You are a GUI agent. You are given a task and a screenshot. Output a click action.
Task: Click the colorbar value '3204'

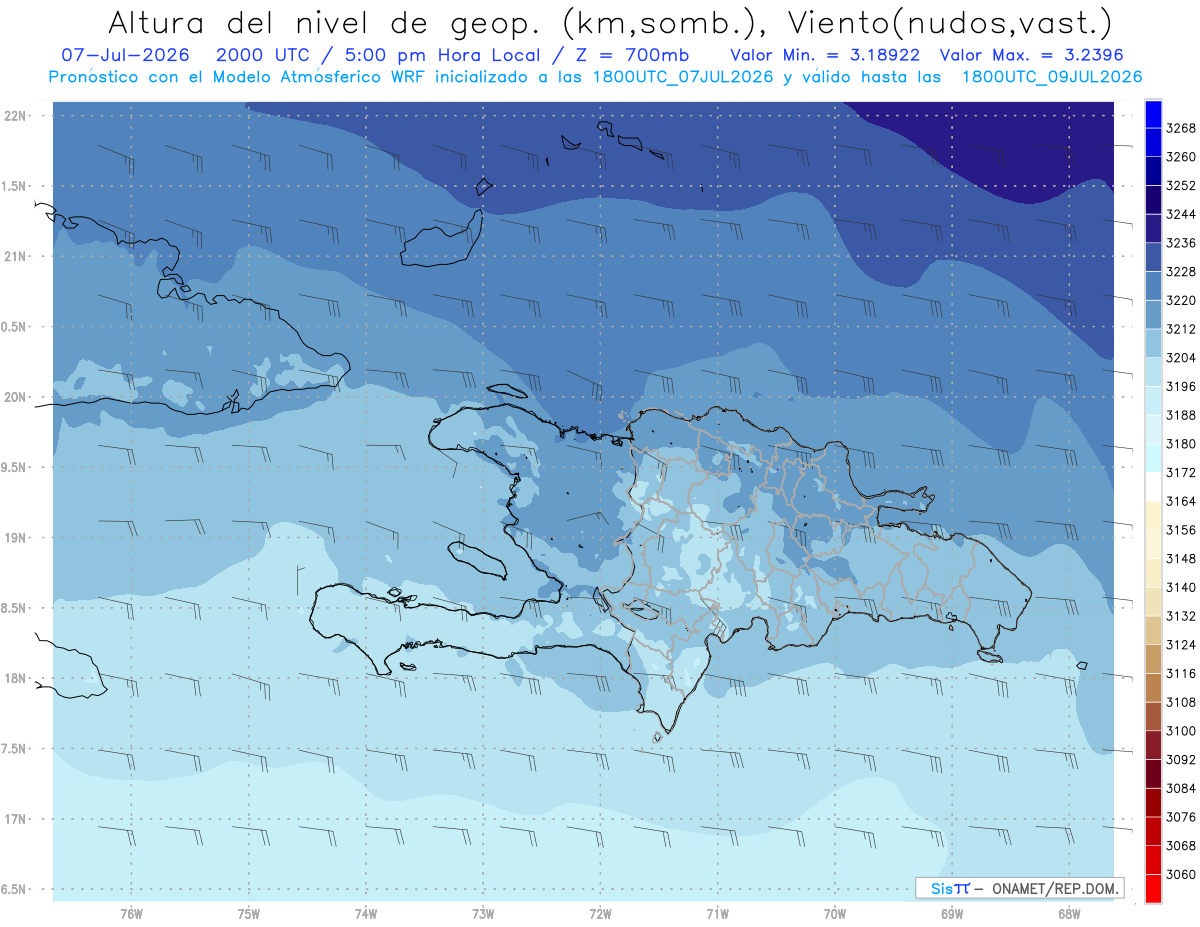pos(1181,357)
